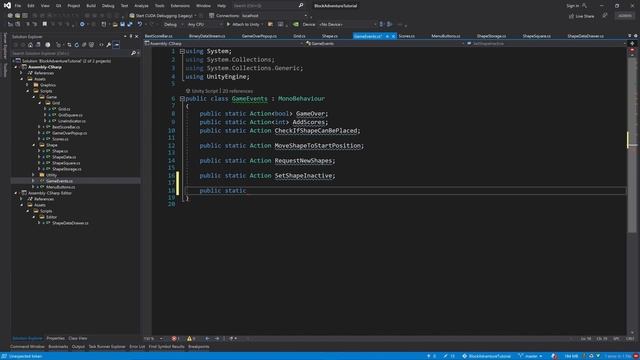
Task: Click the BlockAdventureTutorial repository in status bar
Action: tap(486, 356)
